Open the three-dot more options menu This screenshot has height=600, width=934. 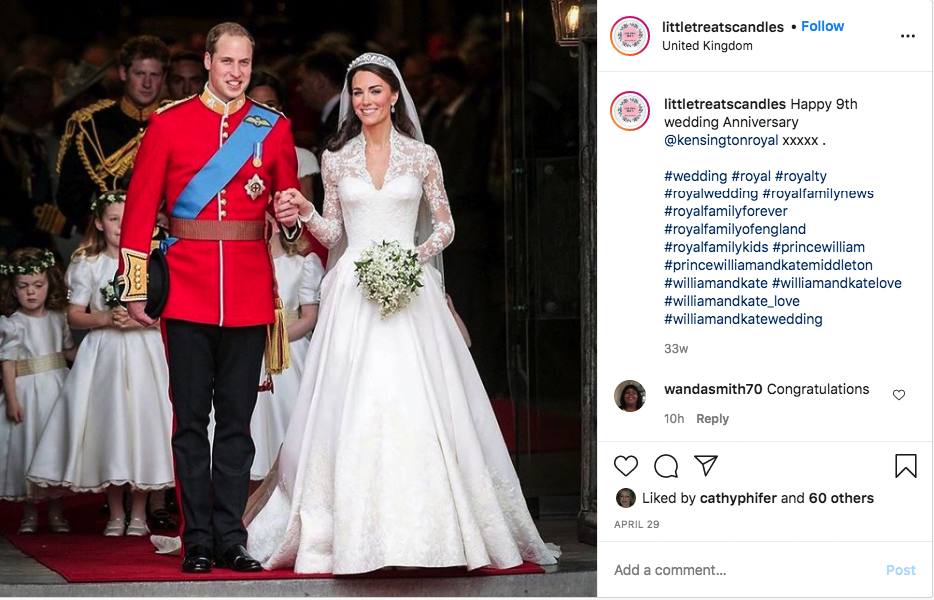click(907, 36)
